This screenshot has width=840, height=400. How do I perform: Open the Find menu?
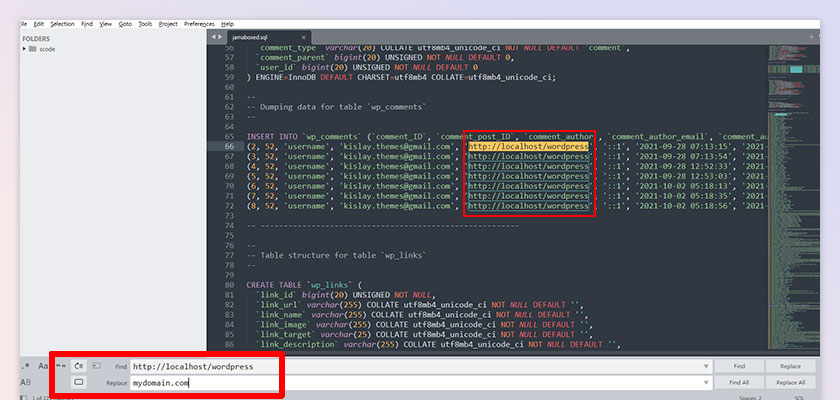click(x=87, y=24)
